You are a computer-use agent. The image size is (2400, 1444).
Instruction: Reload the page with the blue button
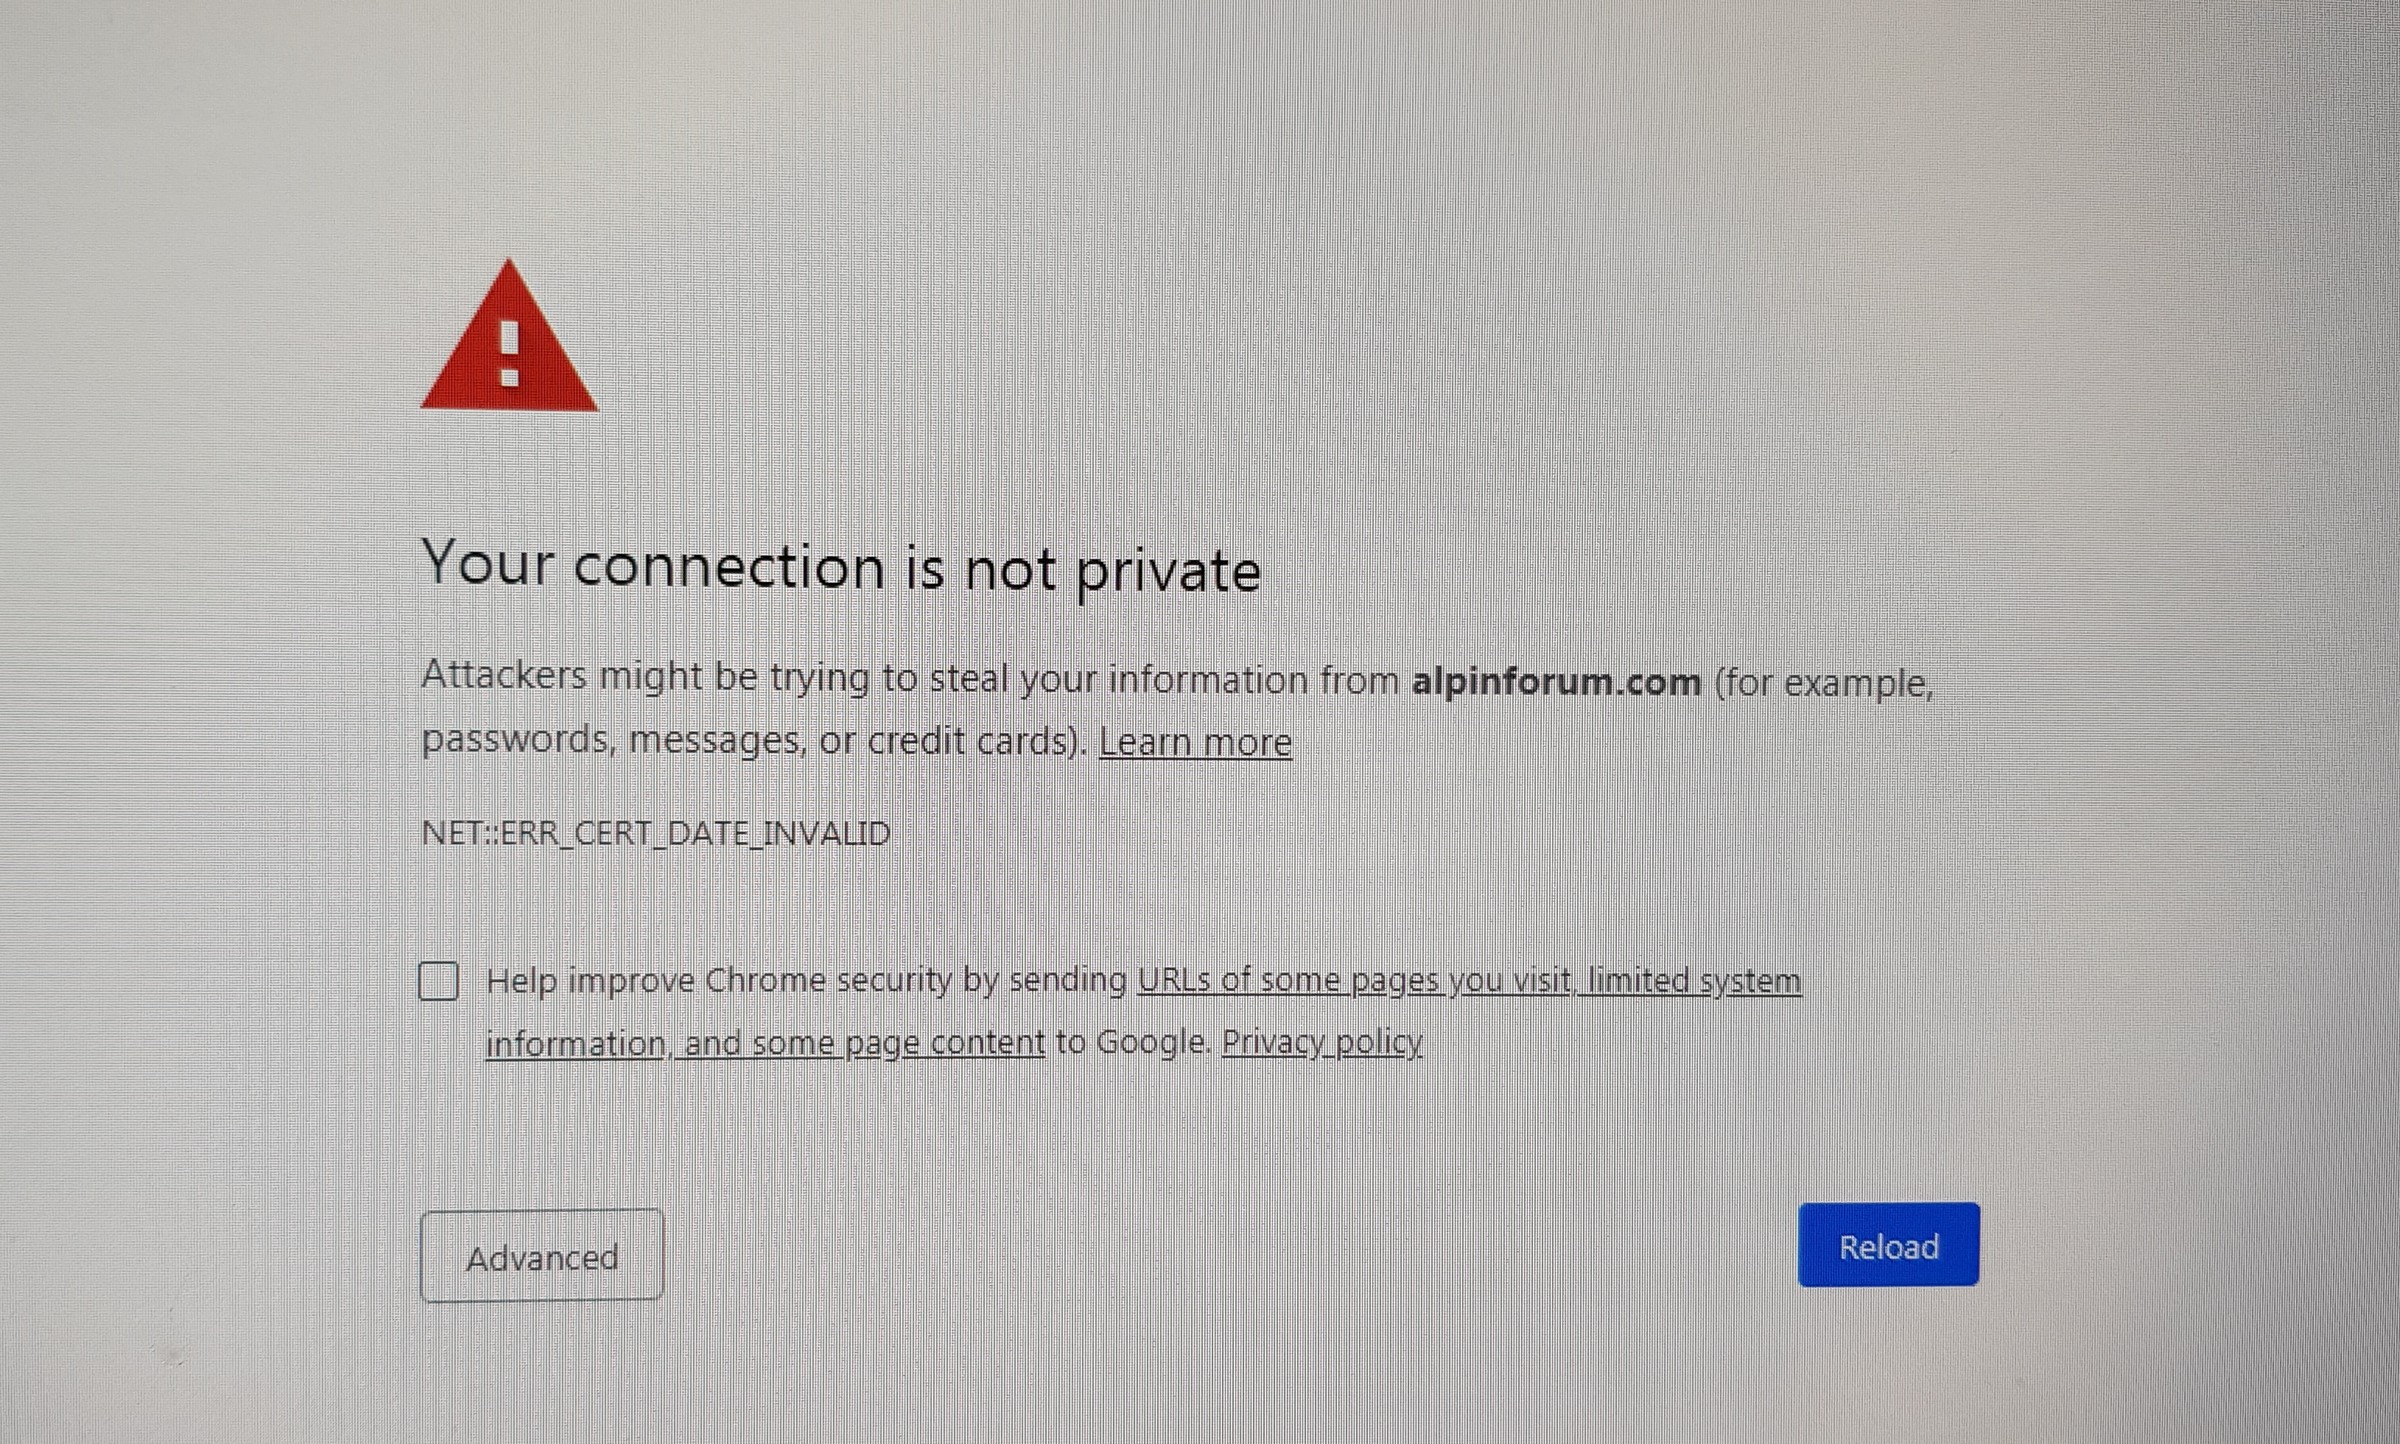pos(1888,1245)
